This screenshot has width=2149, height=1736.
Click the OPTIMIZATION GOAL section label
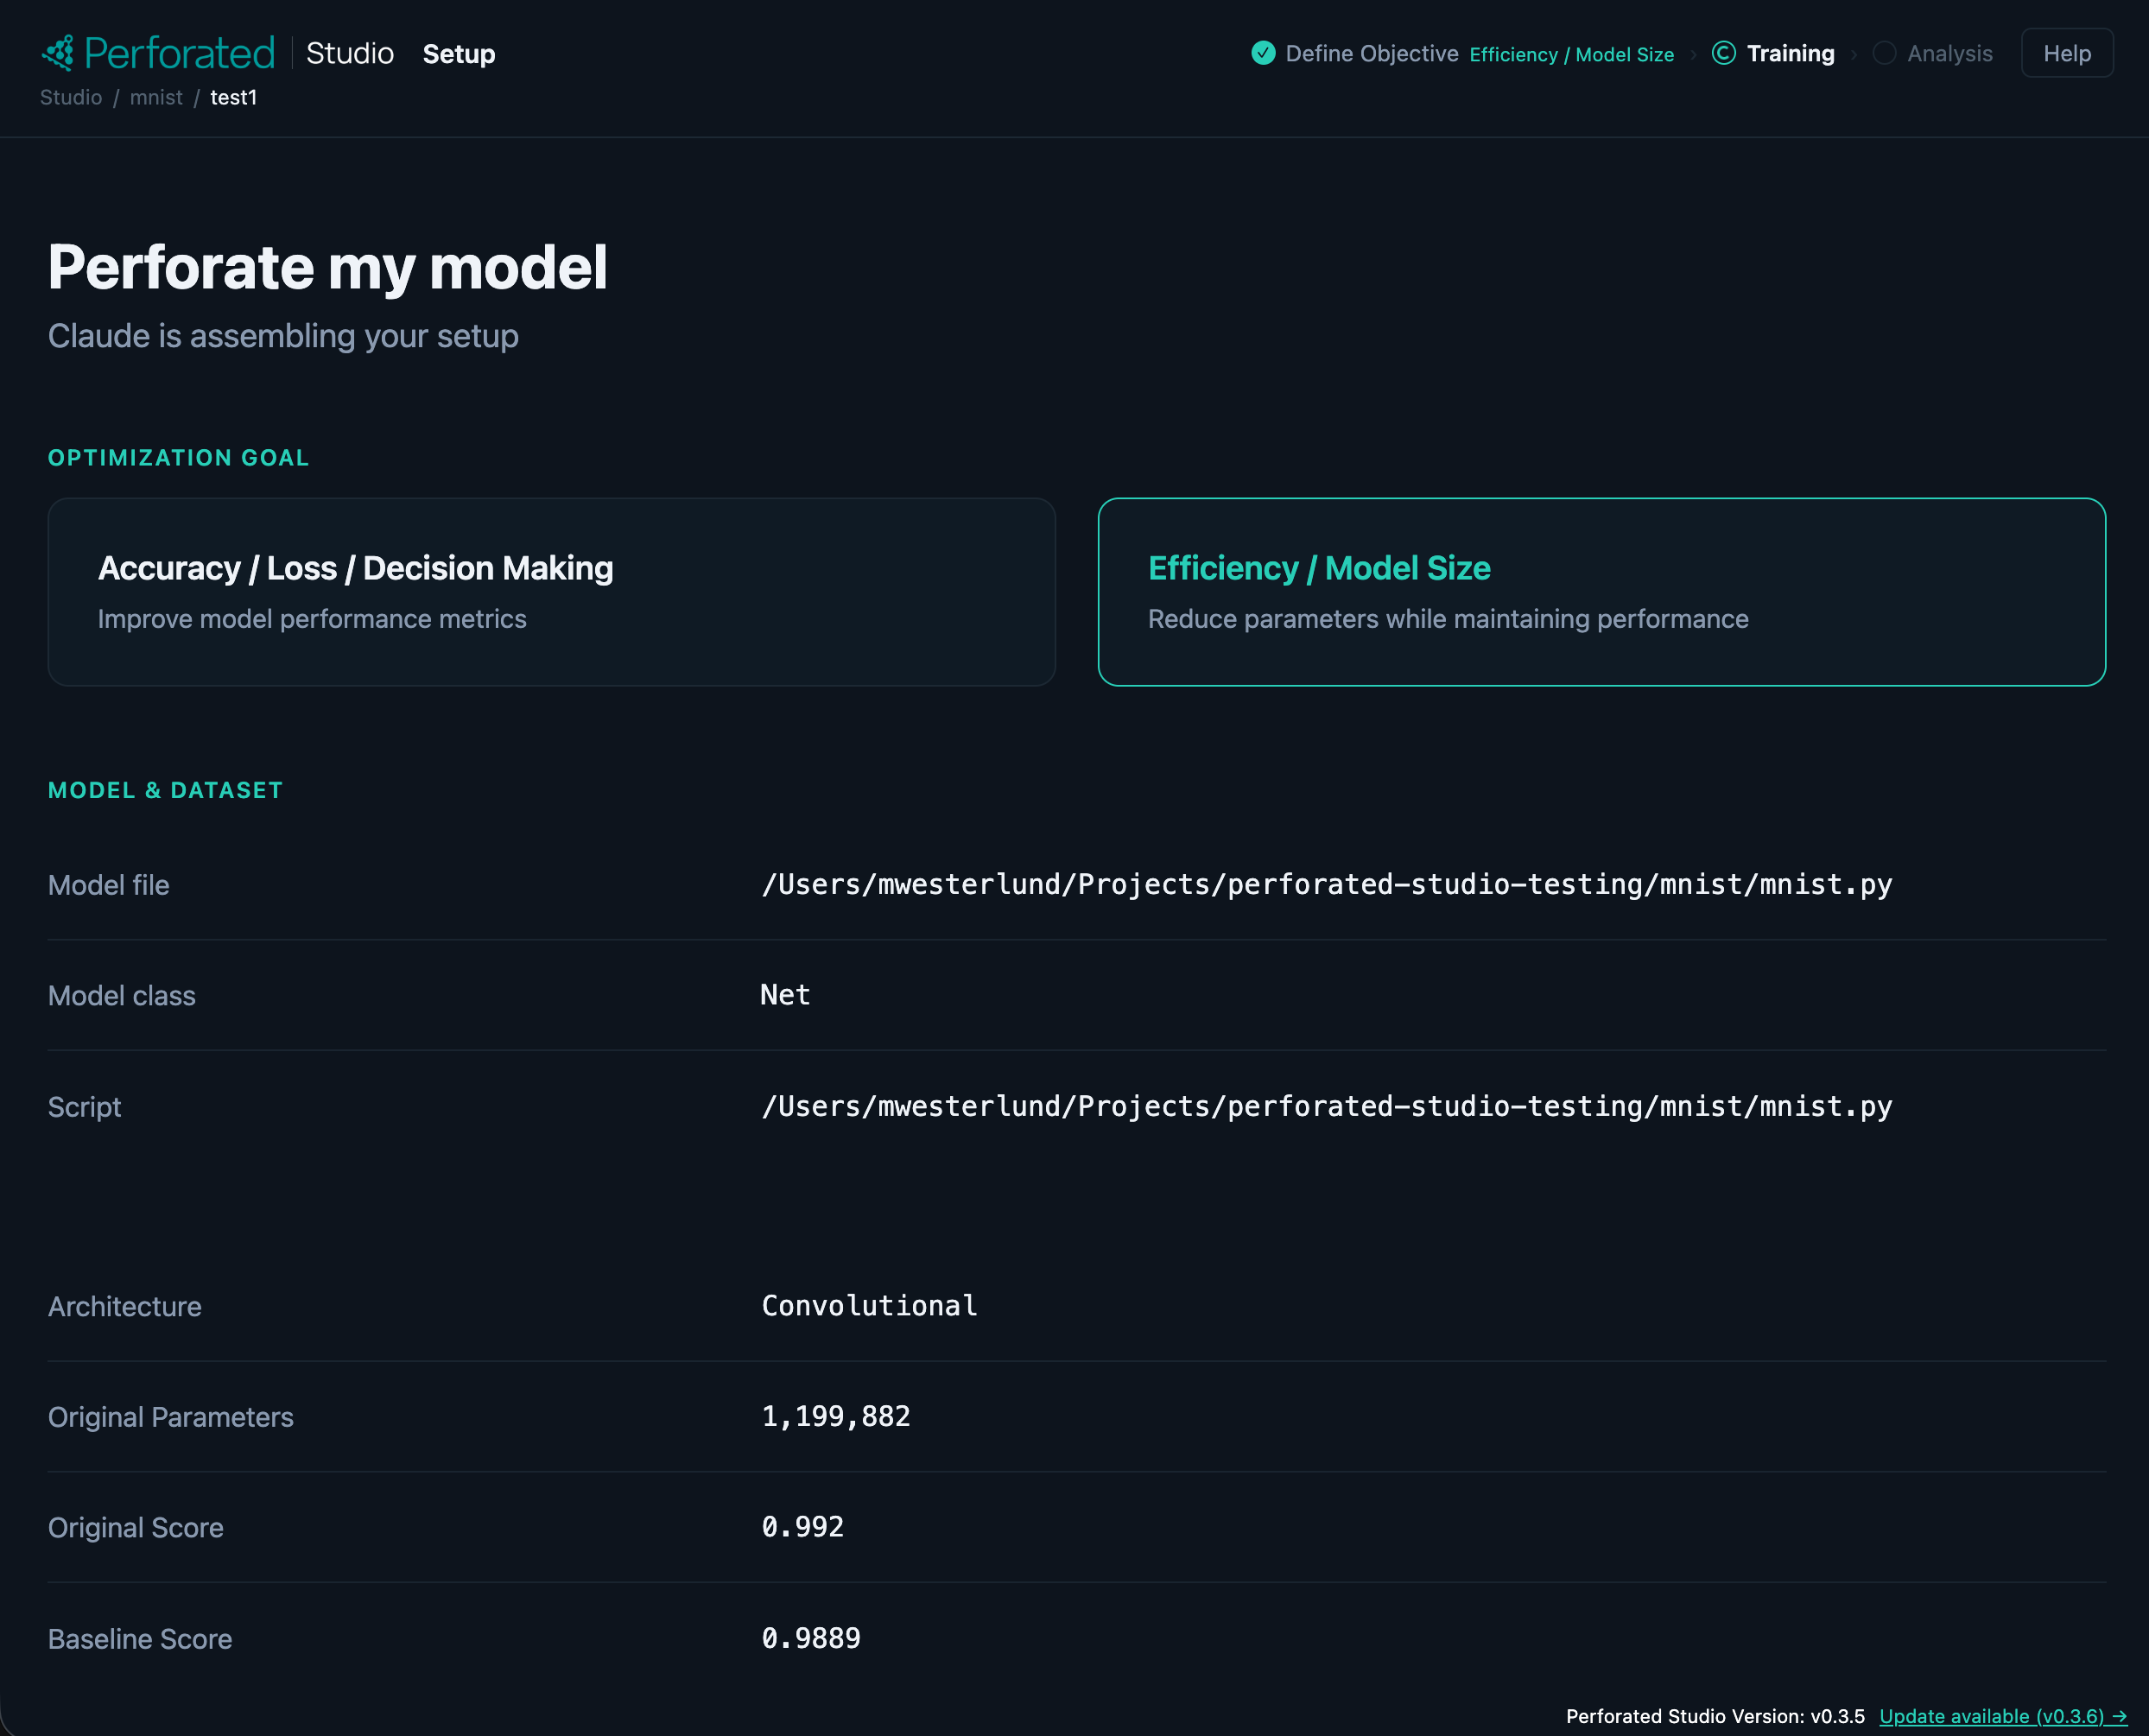[x=179, y=458]
